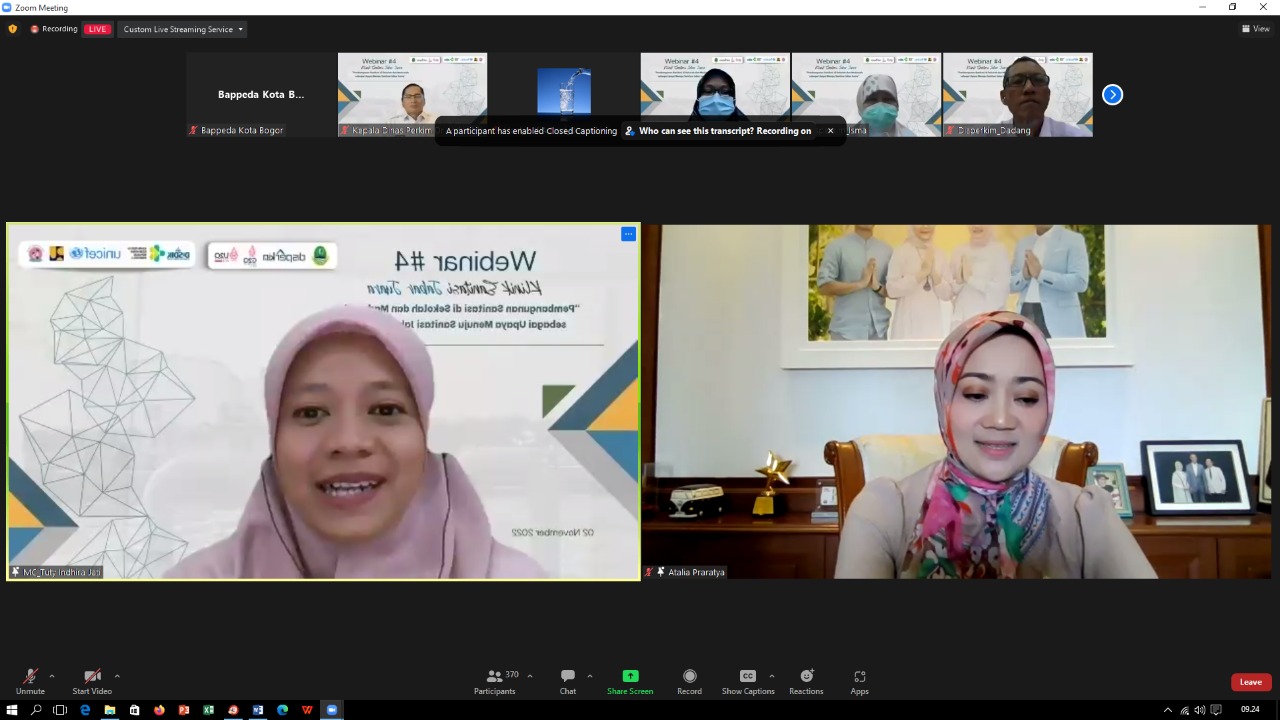This screenshot has width=1280, height=720.
Task: Open File Explorer from the taskbar
Action: pyautogui.click(x=110, y=710)
